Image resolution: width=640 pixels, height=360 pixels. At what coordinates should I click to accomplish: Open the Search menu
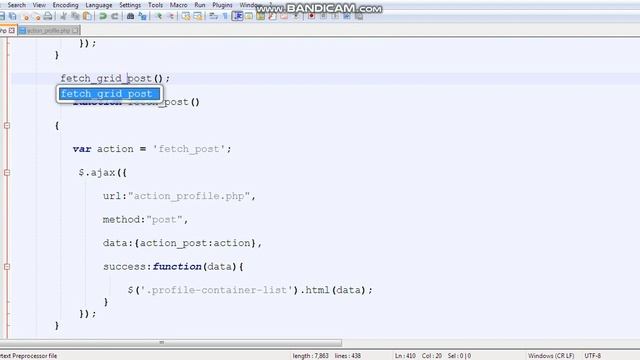click(x=17, y=5)
